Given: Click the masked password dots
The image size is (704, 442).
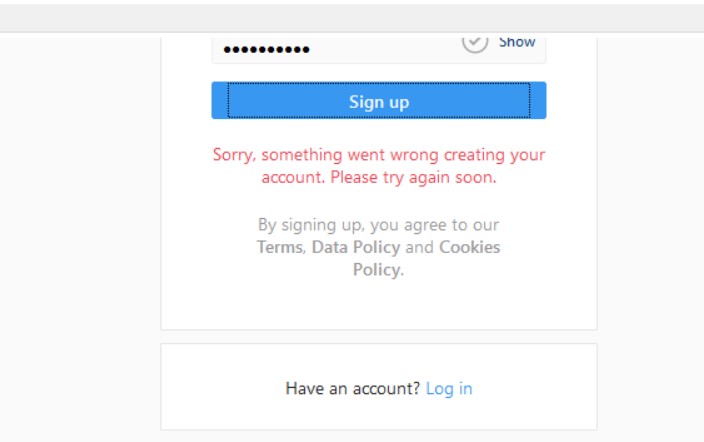Looking at the screenshot, I should click(x=266, y=50).
